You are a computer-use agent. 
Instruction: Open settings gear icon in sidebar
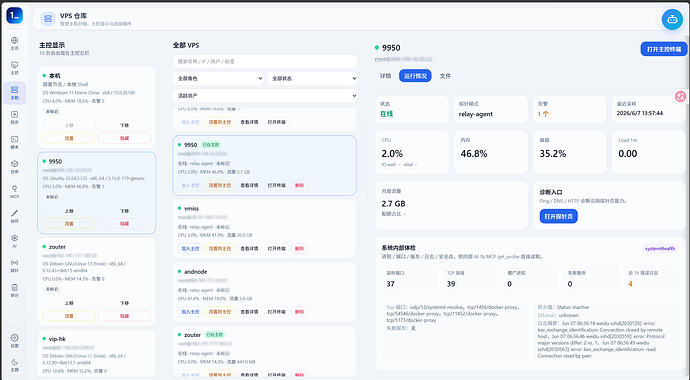pos(15,340)
